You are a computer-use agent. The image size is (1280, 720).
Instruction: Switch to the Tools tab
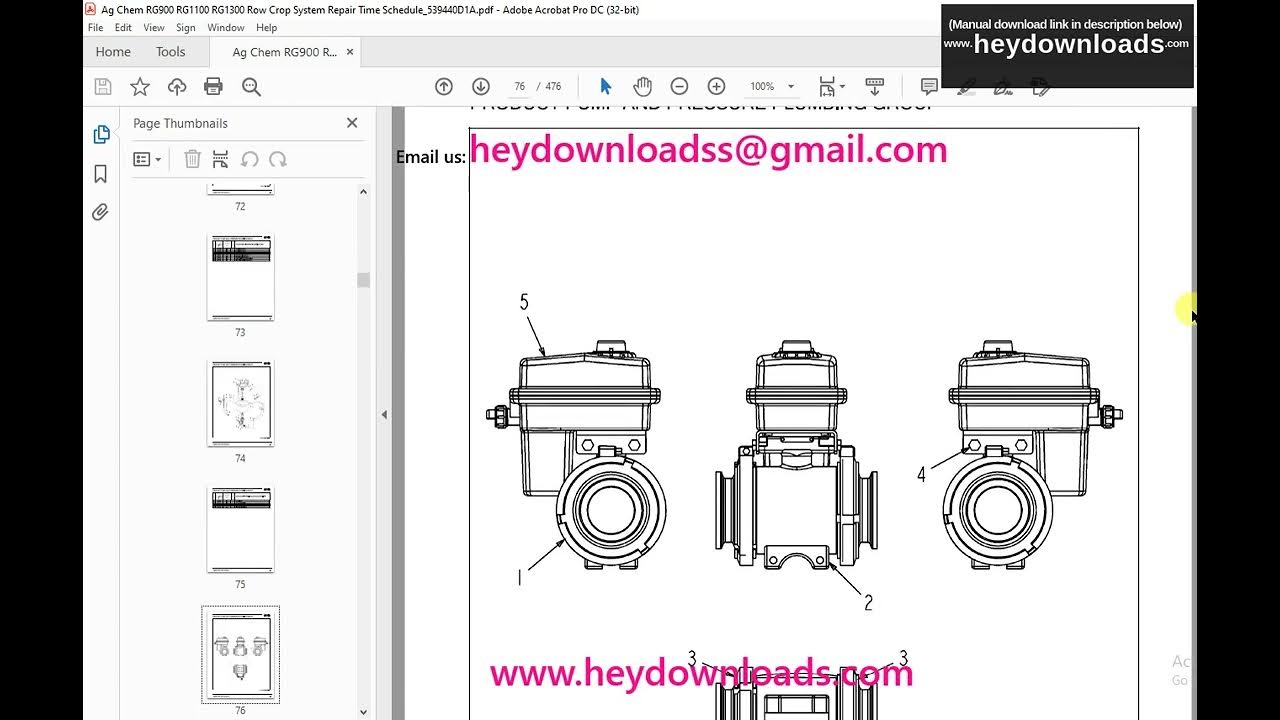[x=171, y=52]
